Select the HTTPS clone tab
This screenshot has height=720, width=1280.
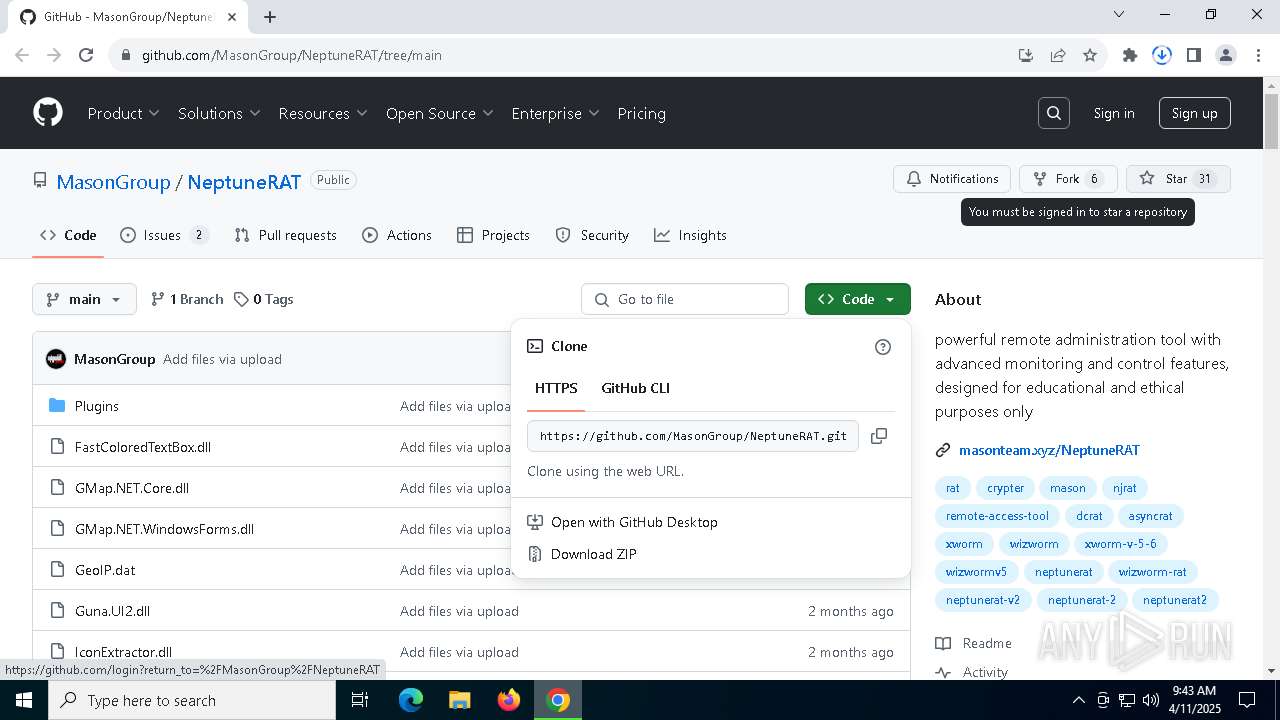click(x=556, y=388)
